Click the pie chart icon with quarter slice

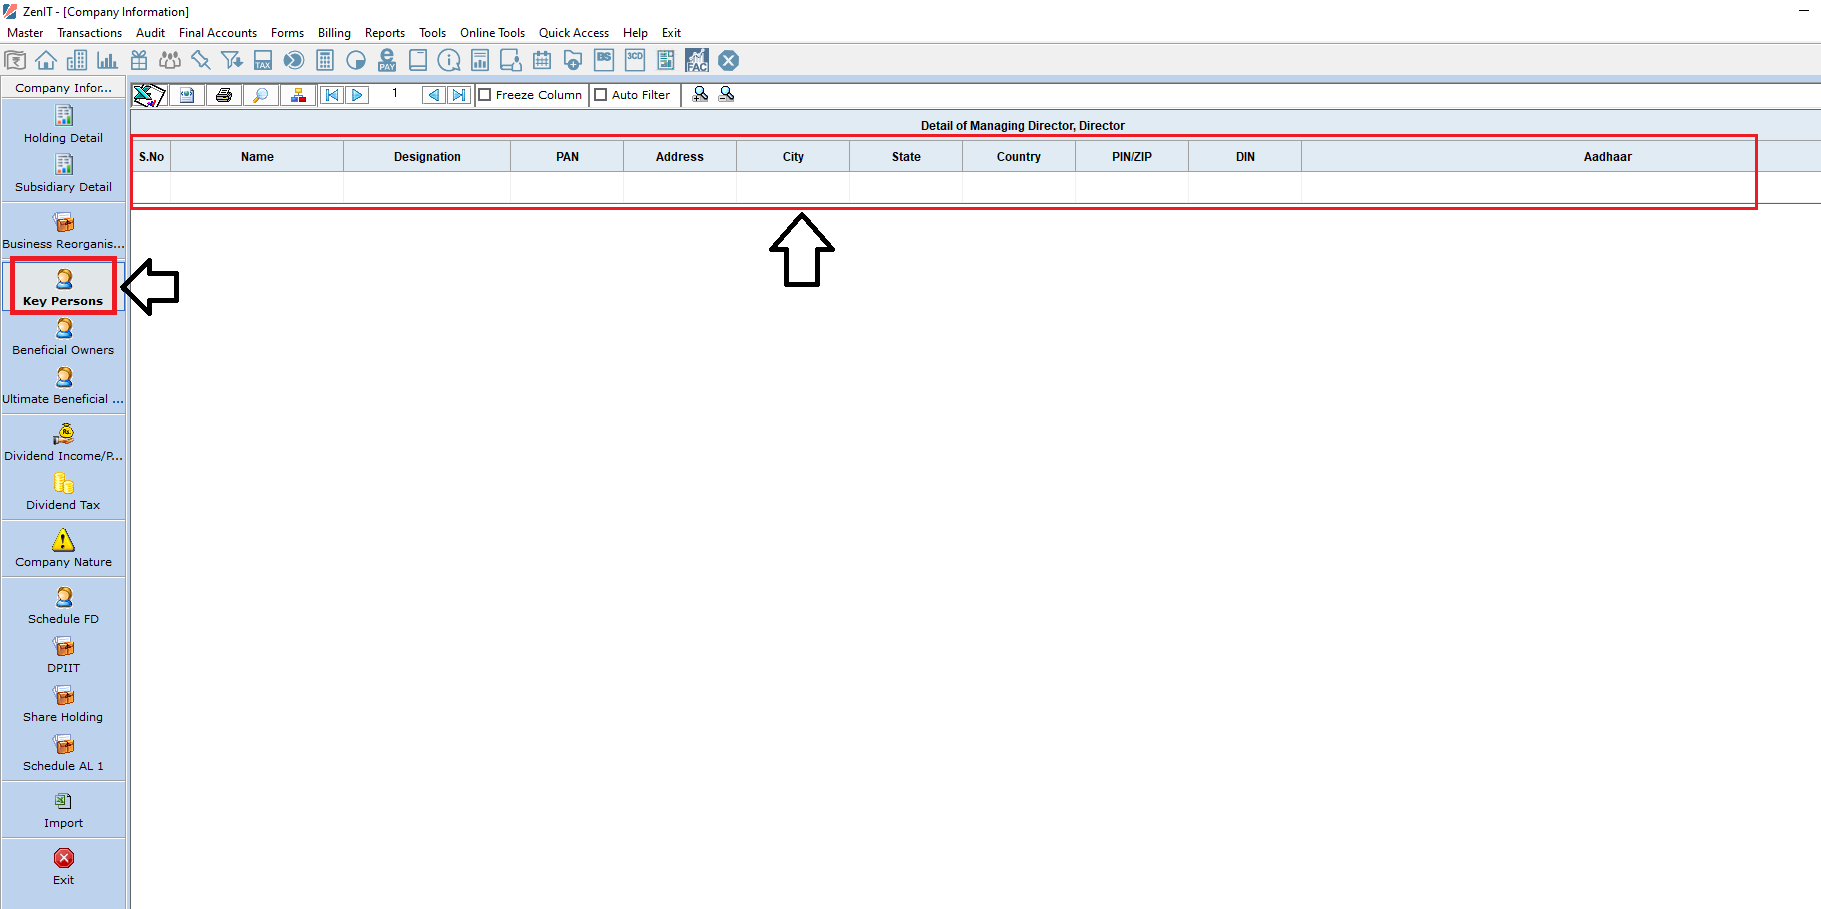pyautogui.click(x=356, y=61)
